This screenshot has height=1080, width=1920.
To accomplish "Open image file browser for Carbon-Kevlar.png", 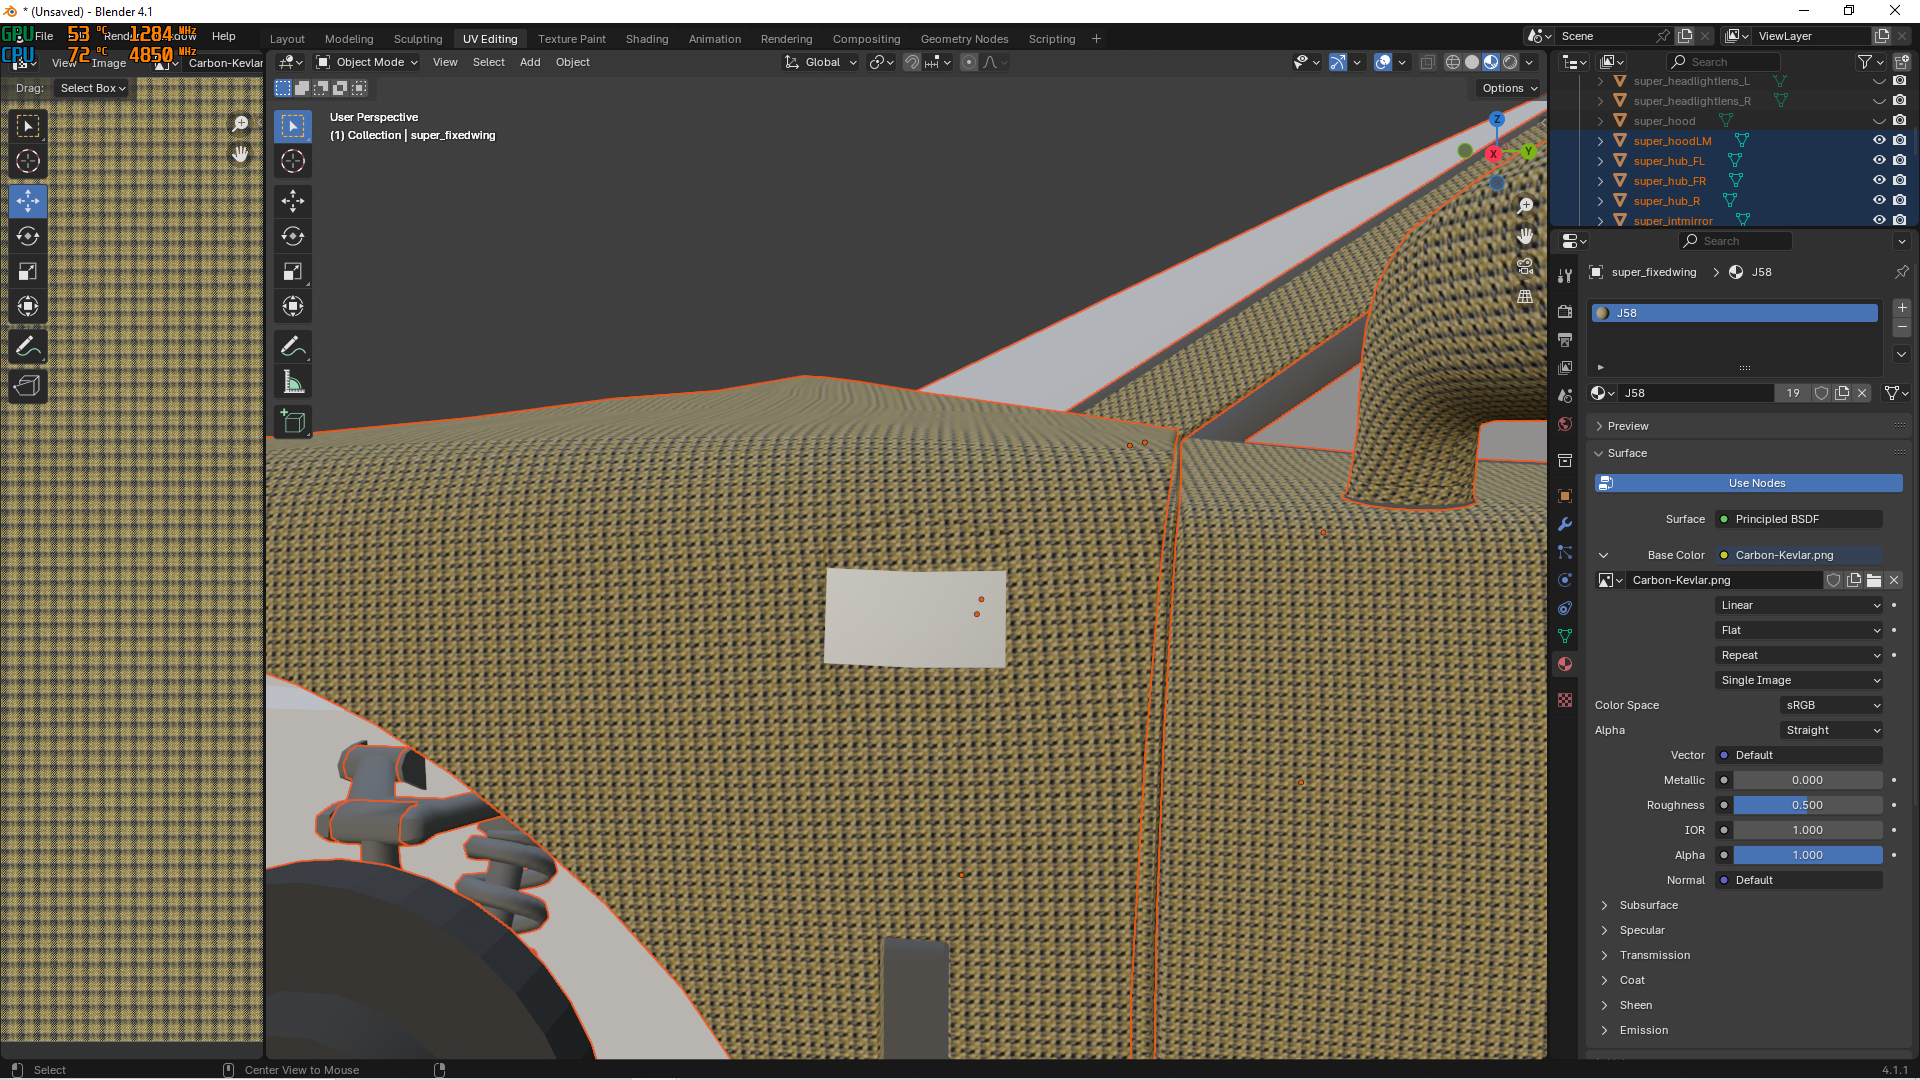I will click(x=1874, y=580).
